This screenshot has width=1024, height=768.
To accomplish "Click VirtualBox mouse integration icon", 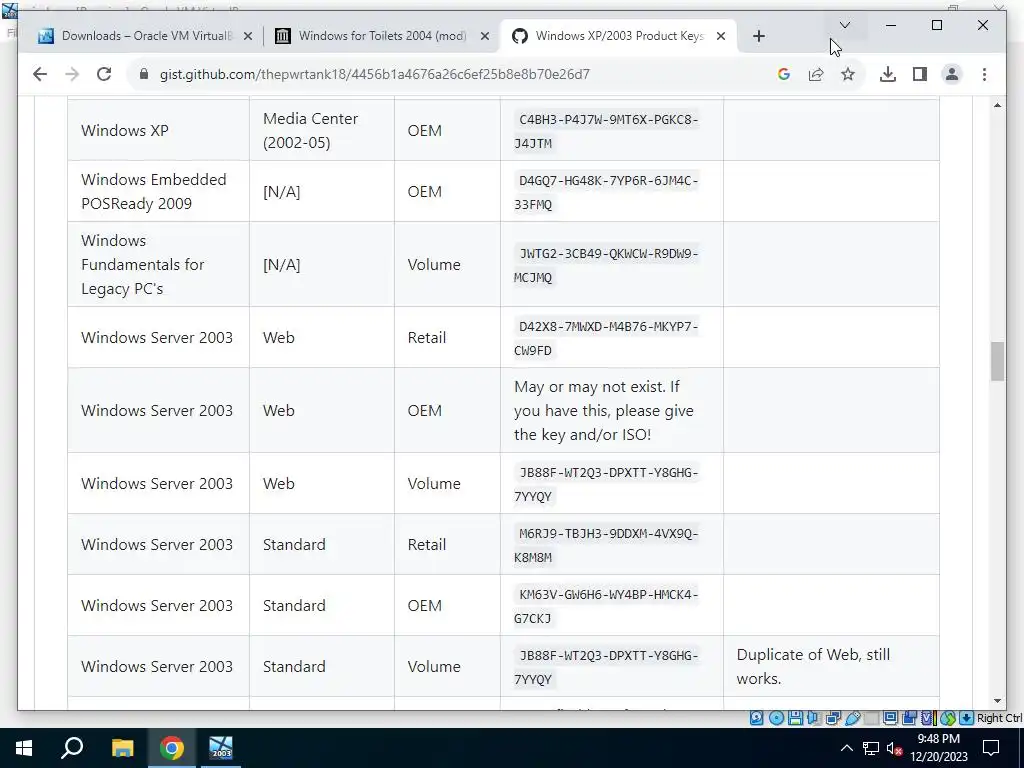I will click(x=948, y=718).
